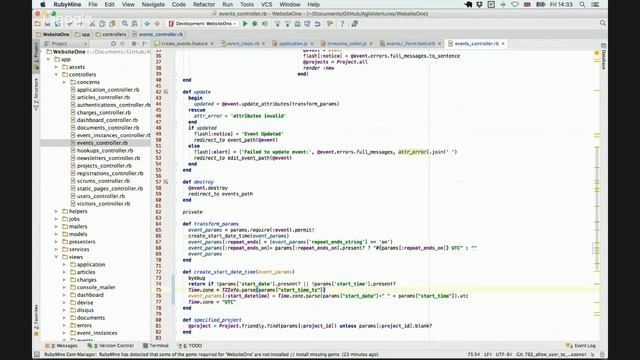
Task: Toggle the Terminal tool window button
Action: point(156,346)
